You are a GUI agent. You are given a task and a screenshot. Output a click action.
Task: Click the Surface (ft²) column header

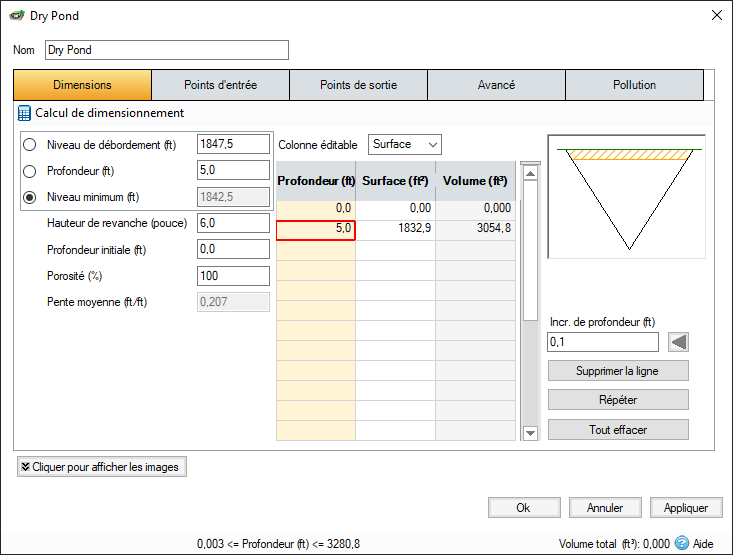pos(395,181)
